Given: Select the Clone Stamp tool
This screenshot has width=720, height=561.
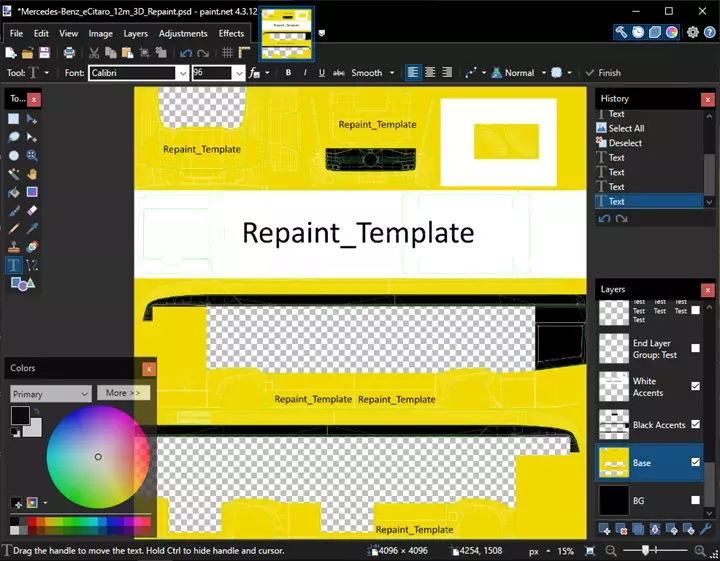Looking at the screenshot, I should point(14,247).
